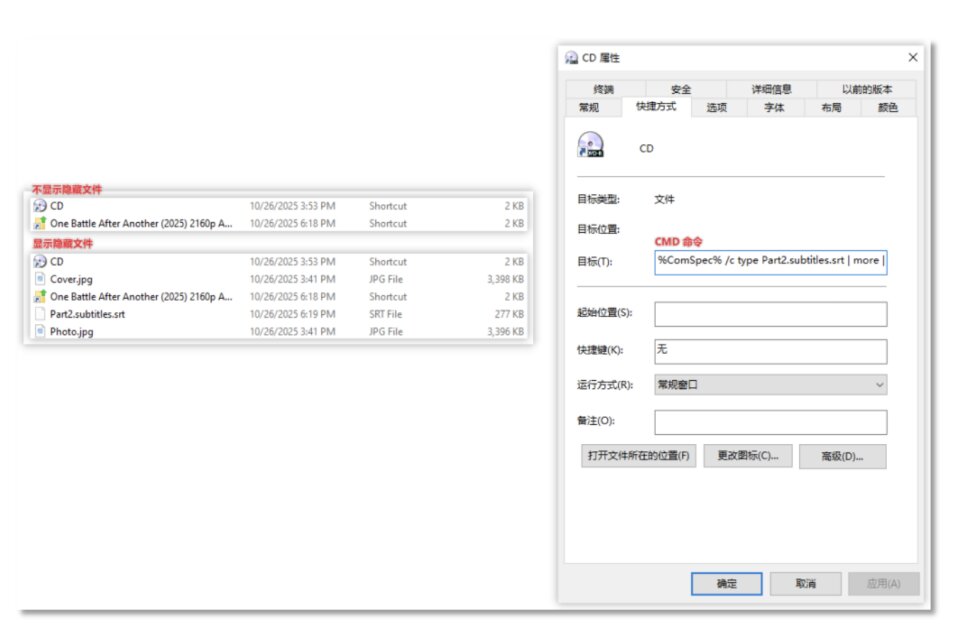Click the 打开文件所在的位置(F) button
The height and width of the screenshot is (637, 960).
click(x=639, y=456)
